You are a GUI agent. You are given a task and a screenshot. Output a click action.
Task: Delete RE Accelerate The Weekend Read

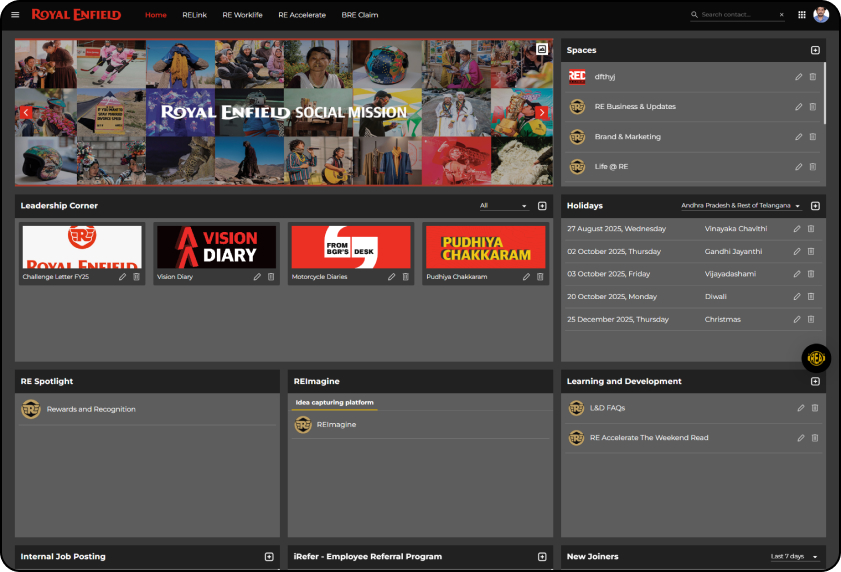[815, 438]
